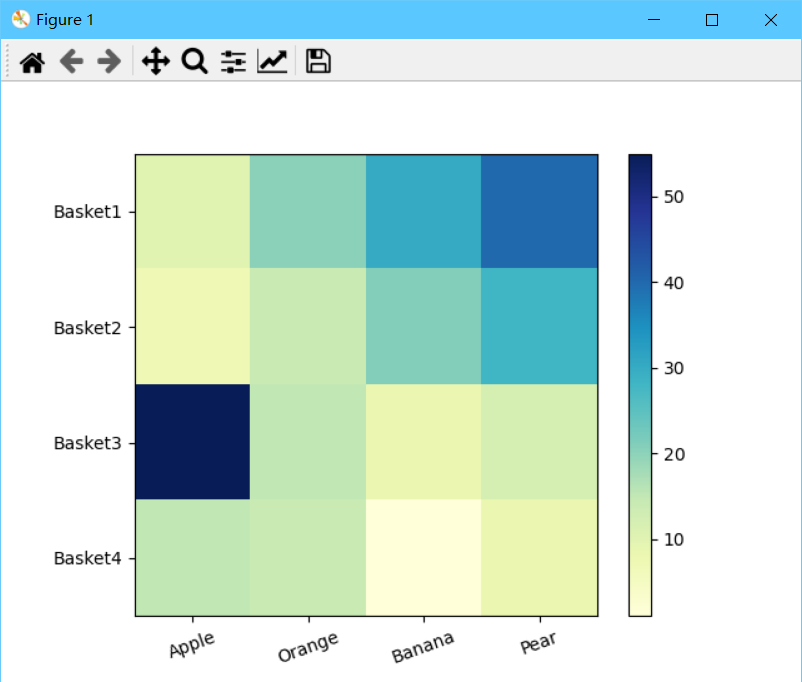
Task: Click the matplotlib icon in title bar
Action: (21, 19)
